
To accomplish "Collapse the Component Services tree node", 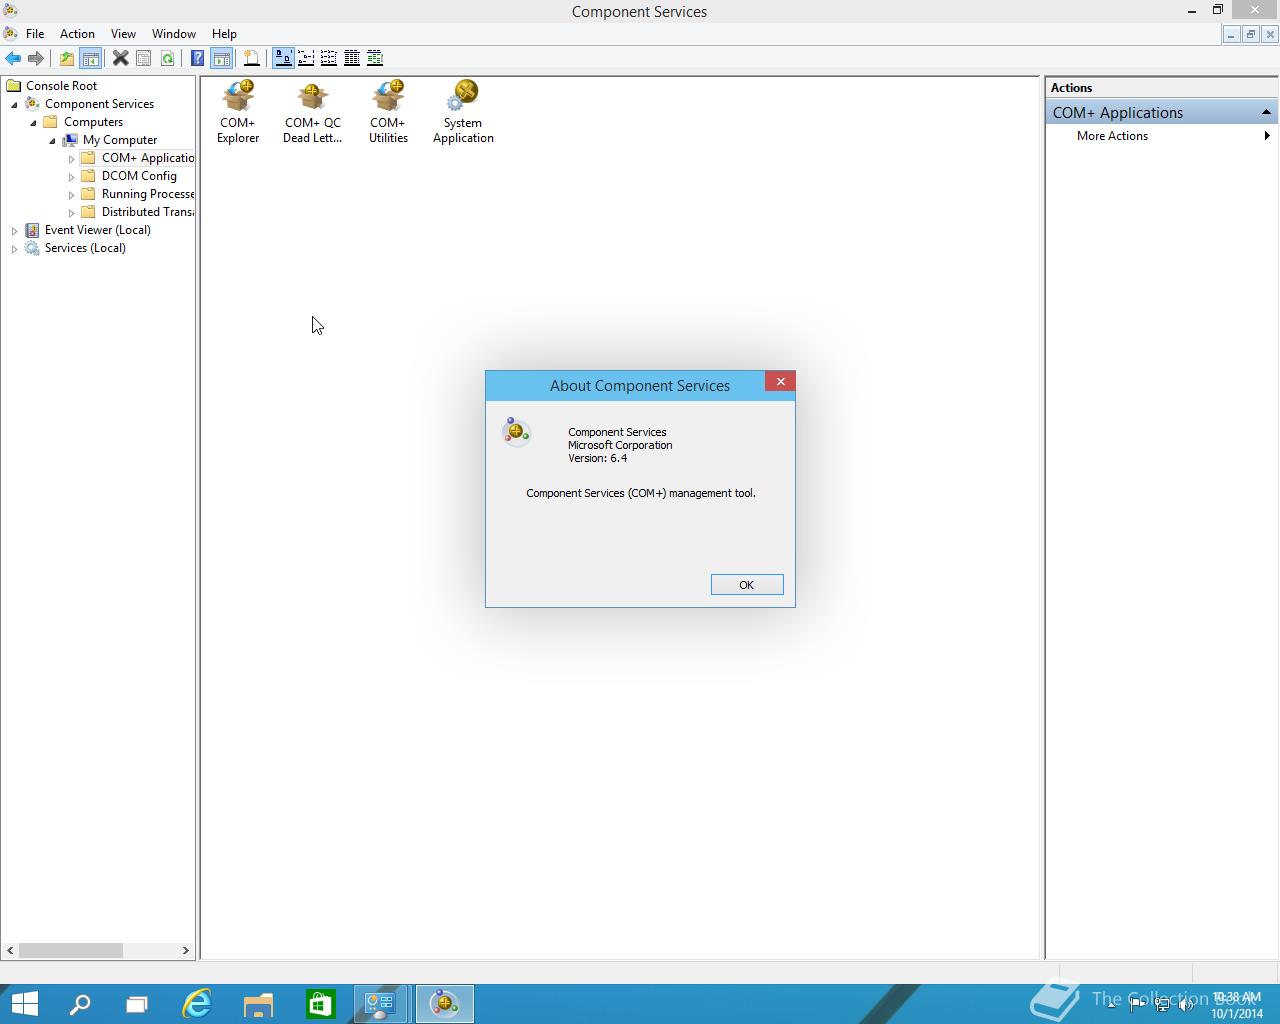I will pos(15,105).
